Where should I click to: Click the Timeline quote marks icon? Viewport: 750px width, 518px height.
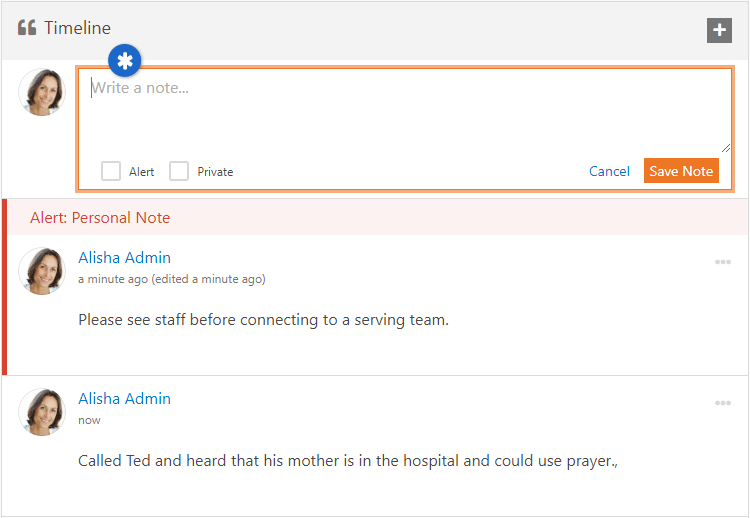(x=27, y=28)
